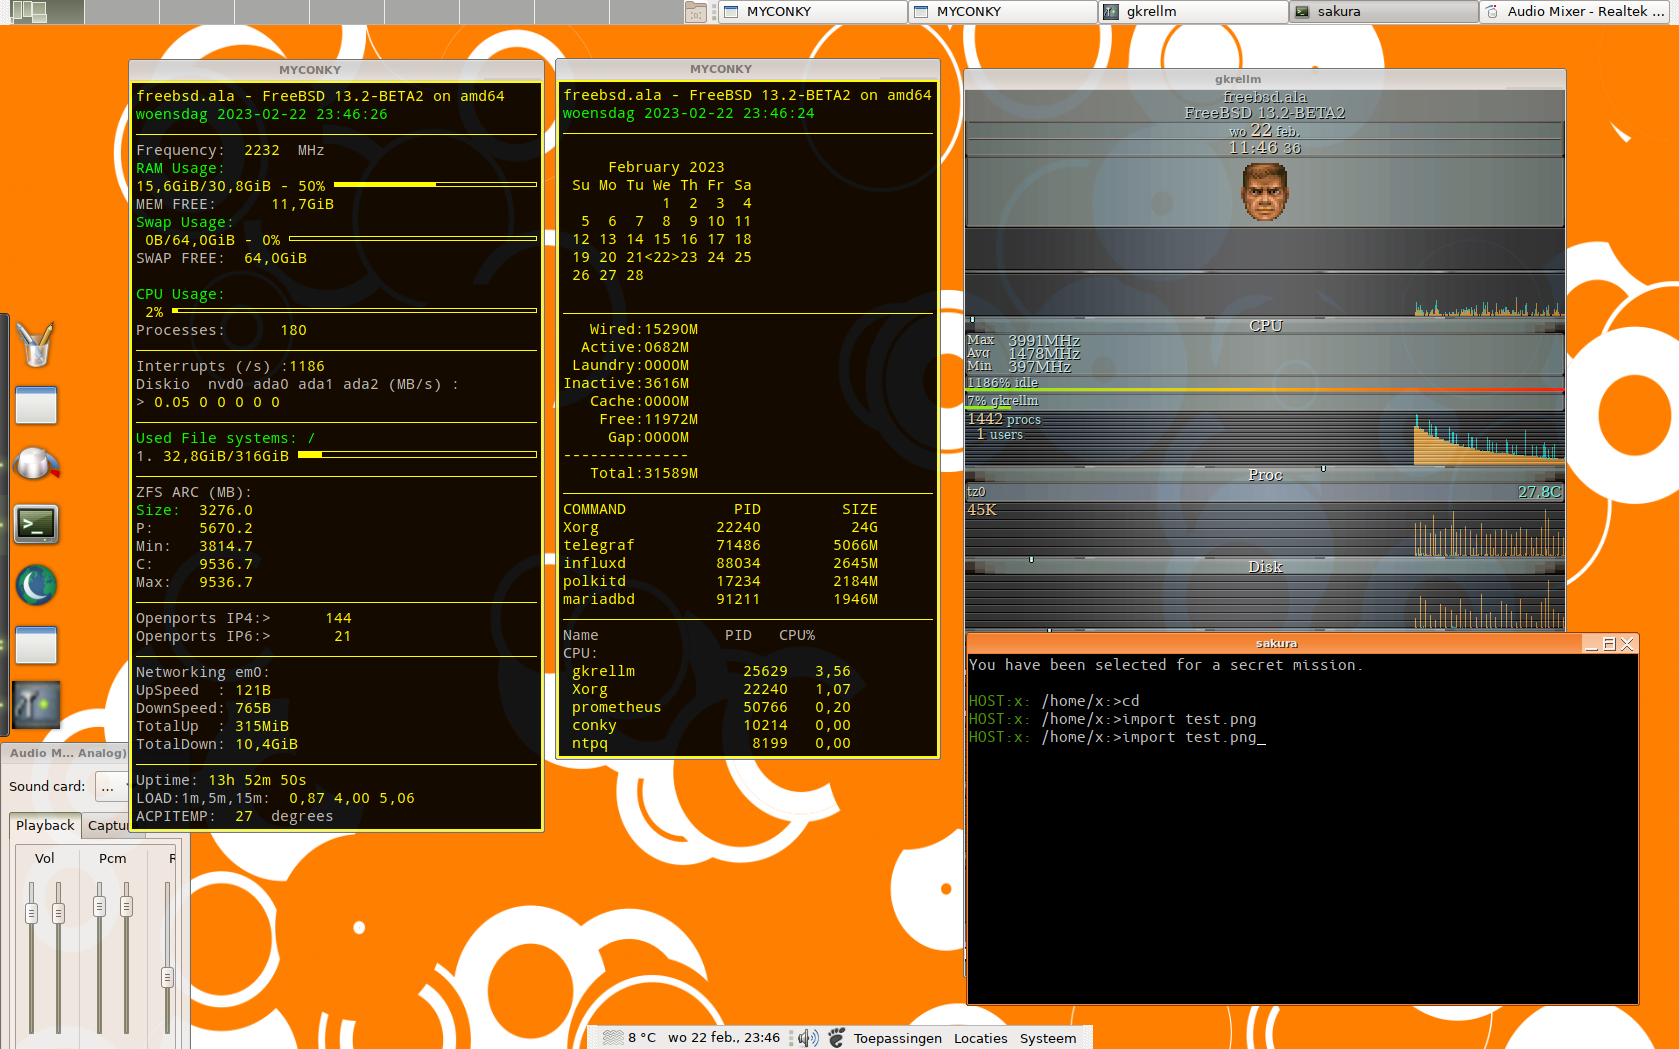Click the GNOME foot logo icon

tap(837, 1038)
